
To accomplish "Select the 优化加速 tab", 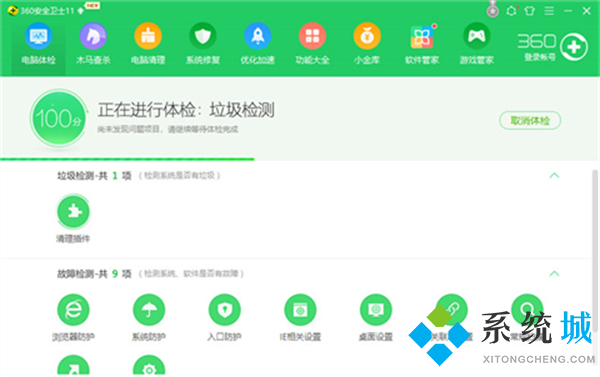I will click(258, 44).
